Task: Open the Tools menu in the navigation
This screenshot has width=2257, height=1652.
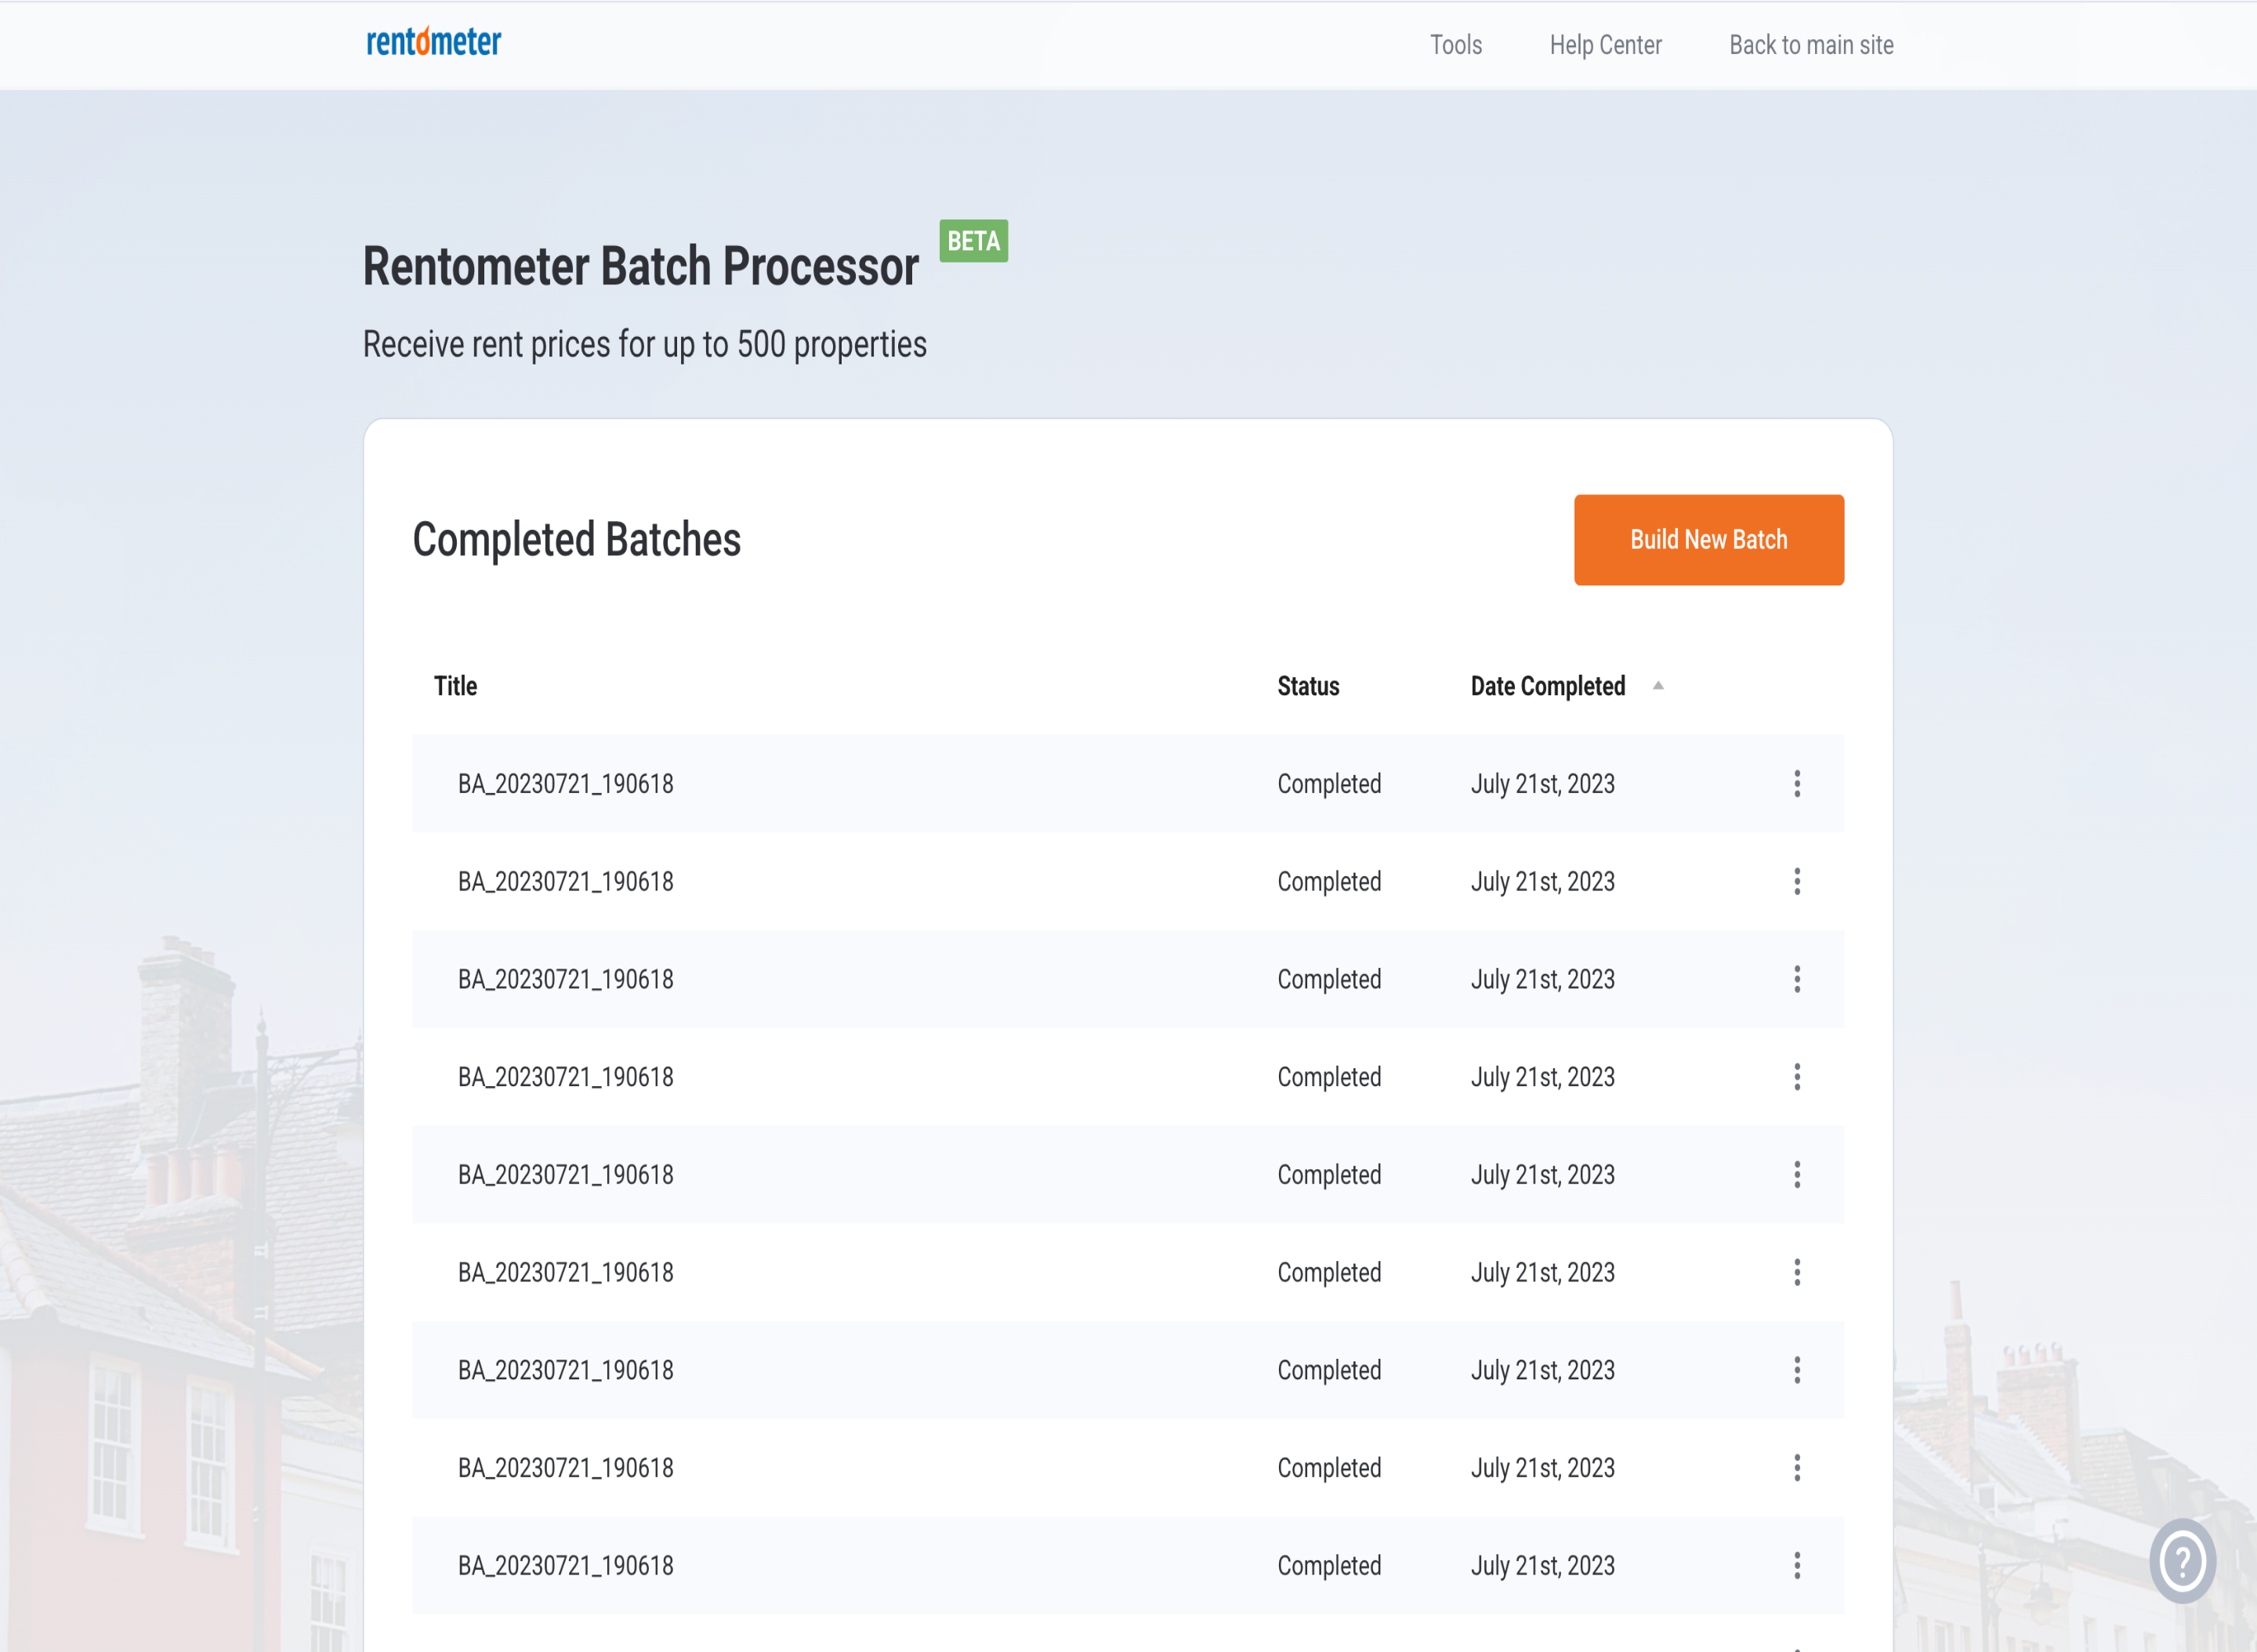Action: coord(1455,45)
